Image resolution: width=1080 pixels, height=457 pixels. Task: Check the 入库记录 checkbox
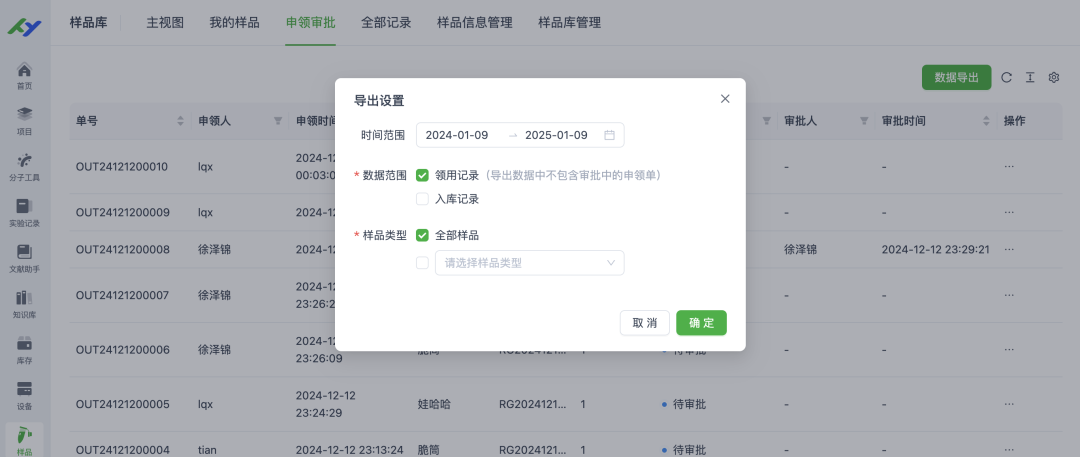tap(422, 199)
